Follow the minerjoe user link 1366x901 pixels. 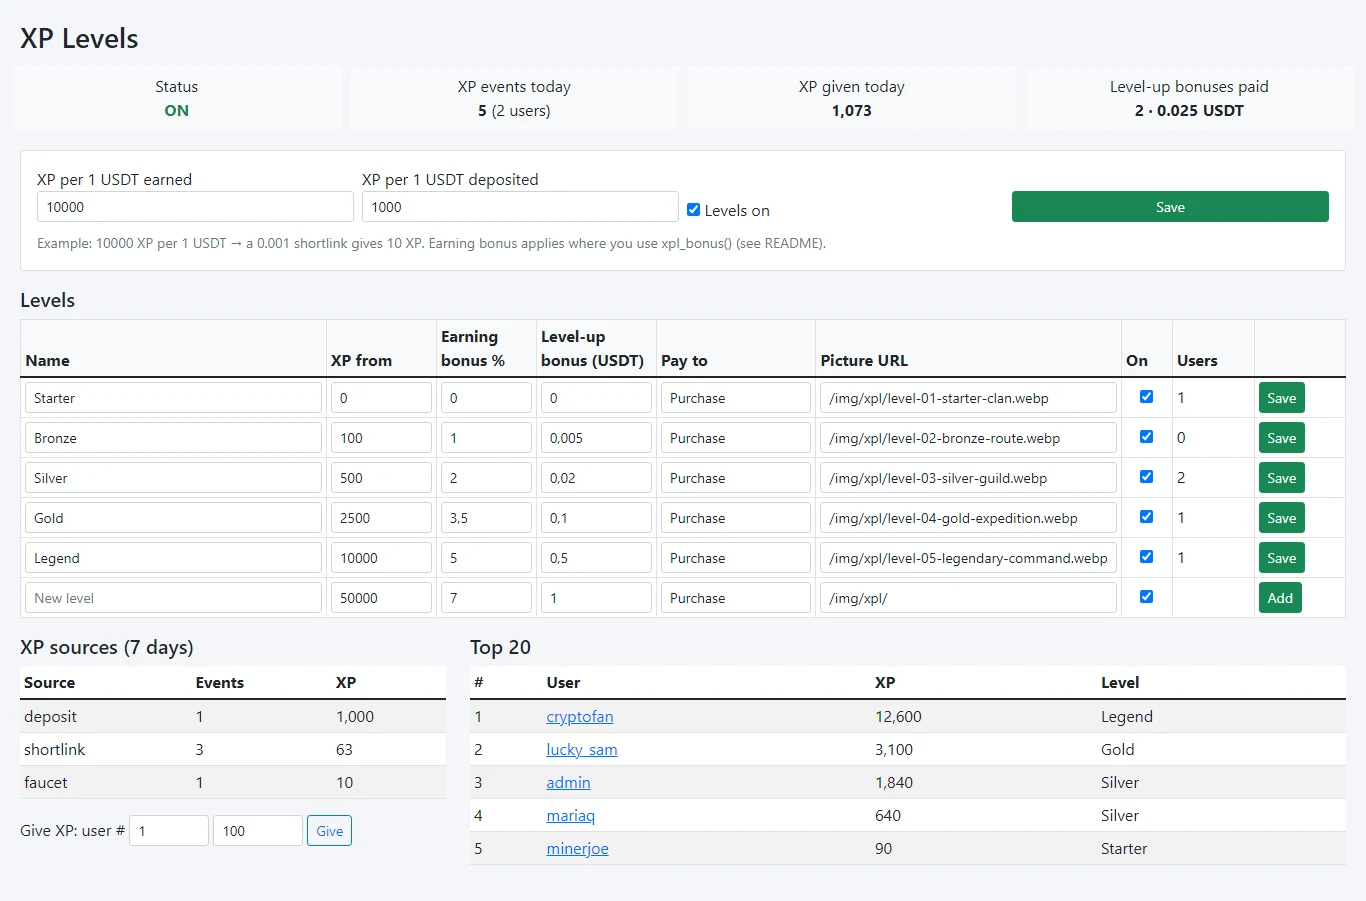pos(577,849)
